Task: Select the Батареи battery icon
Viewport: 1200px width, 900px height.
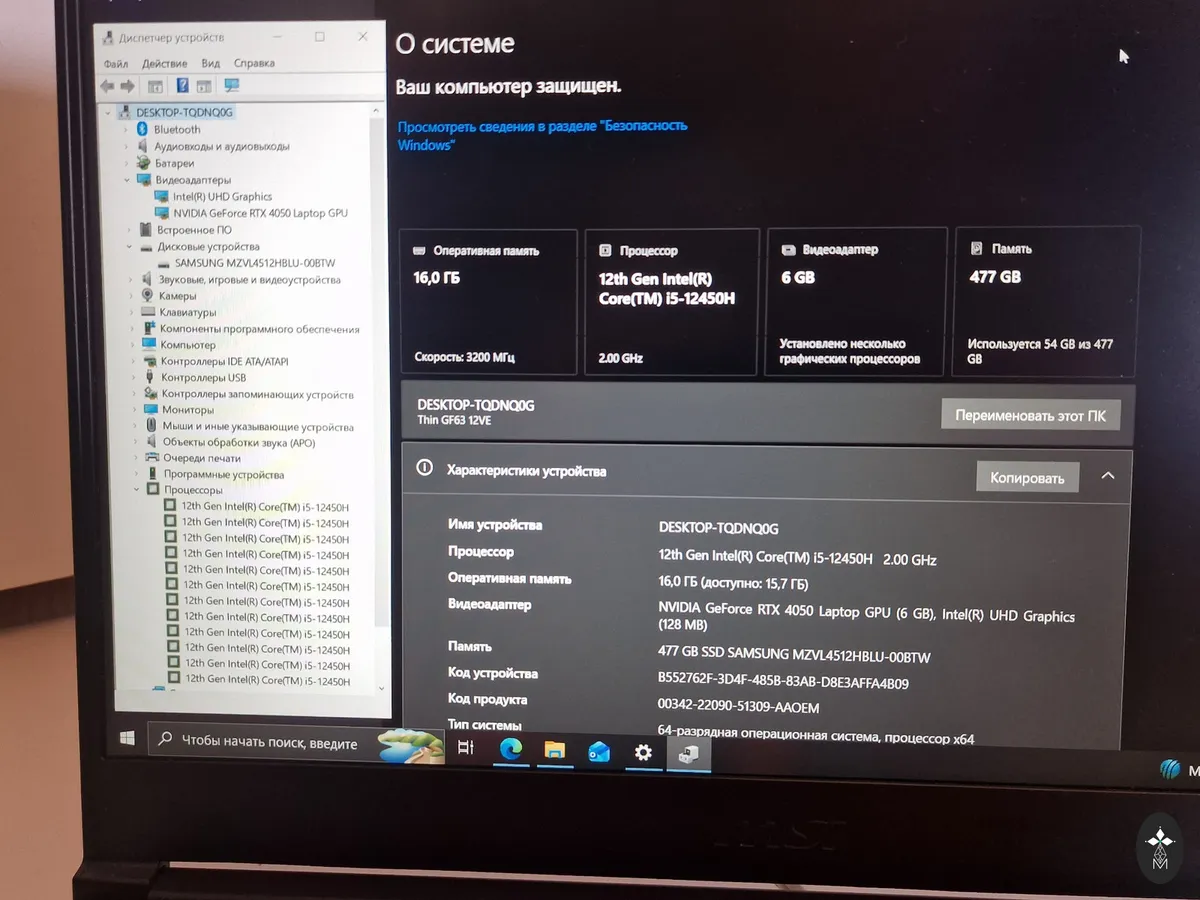Action: 144,163
